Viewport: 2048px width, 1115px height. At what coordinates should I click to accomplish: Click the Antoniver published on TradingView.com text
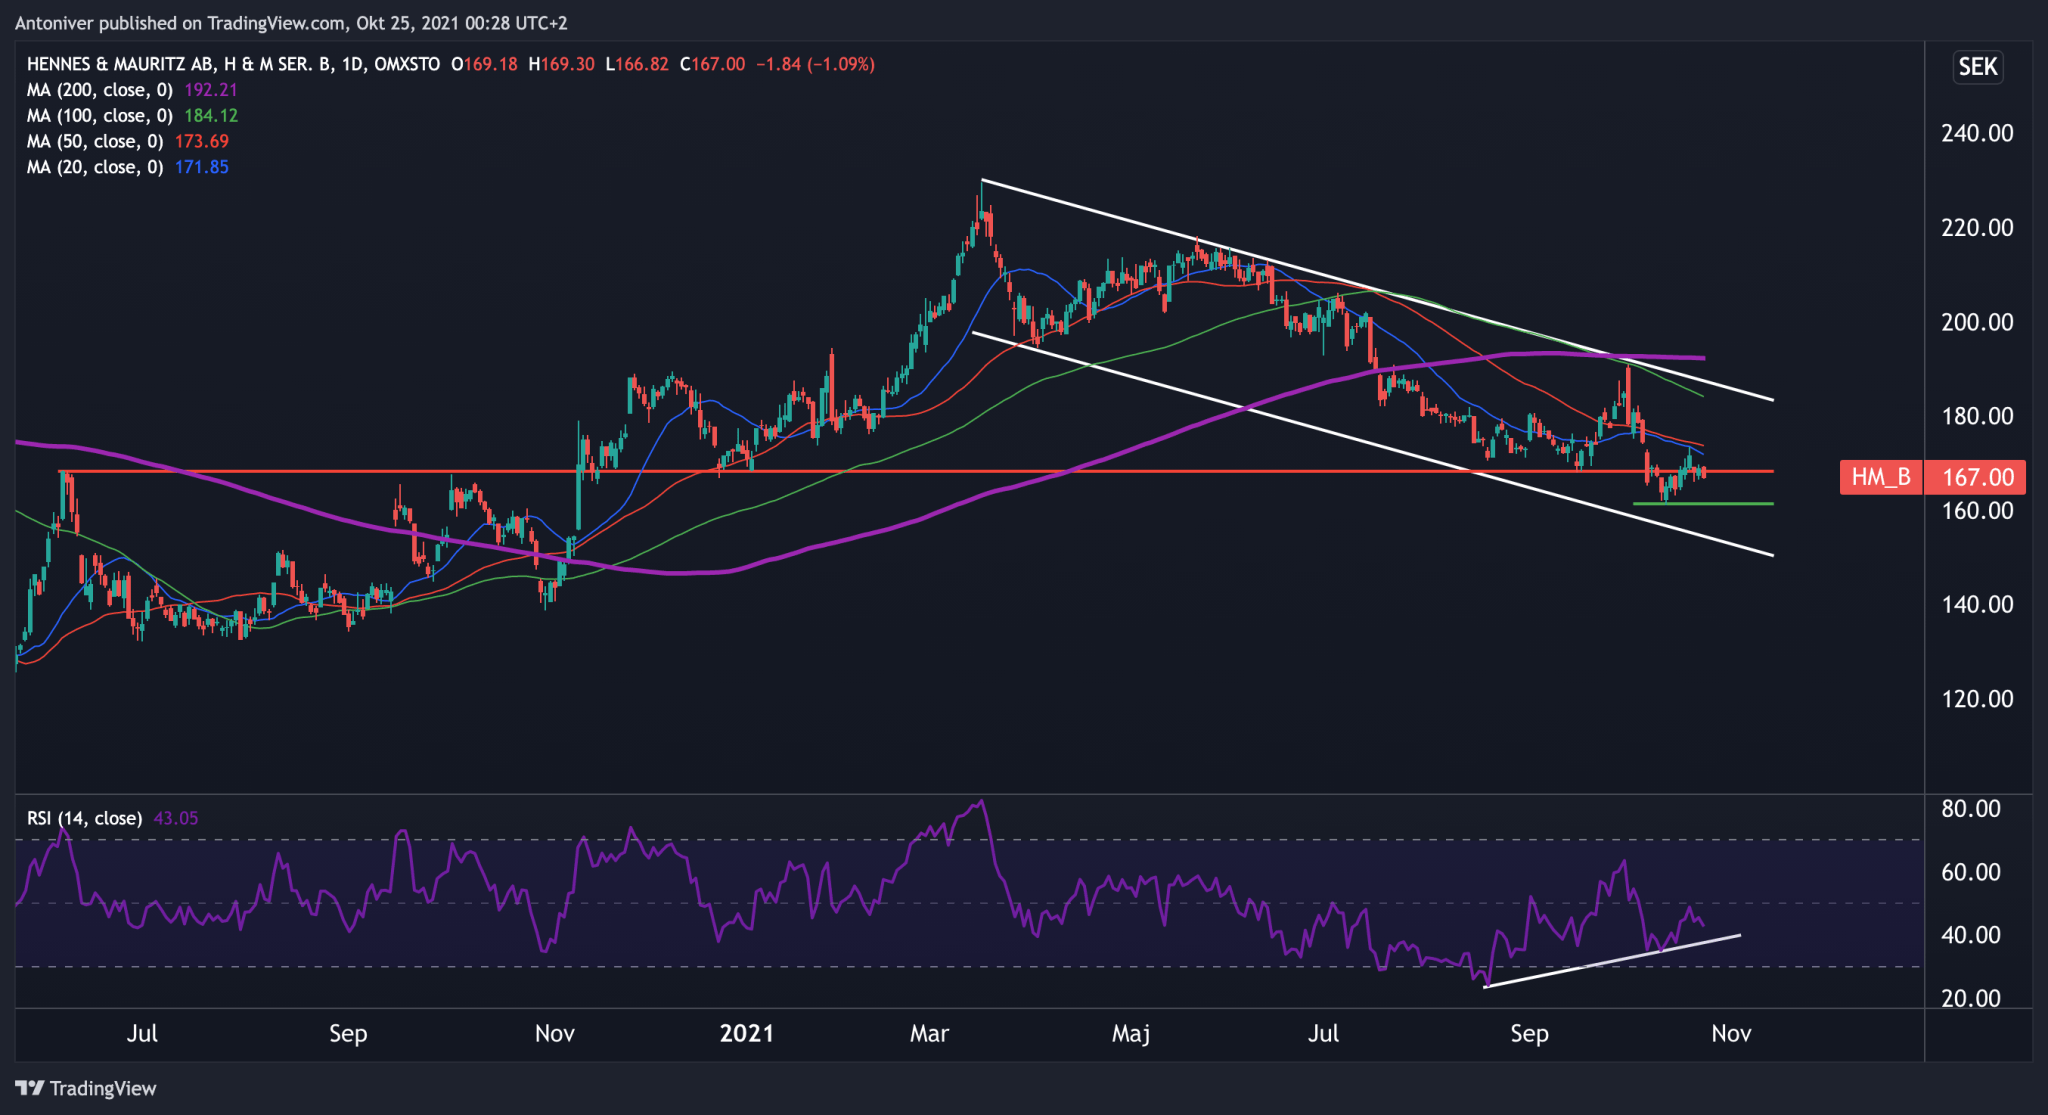[x=180, y=22]
